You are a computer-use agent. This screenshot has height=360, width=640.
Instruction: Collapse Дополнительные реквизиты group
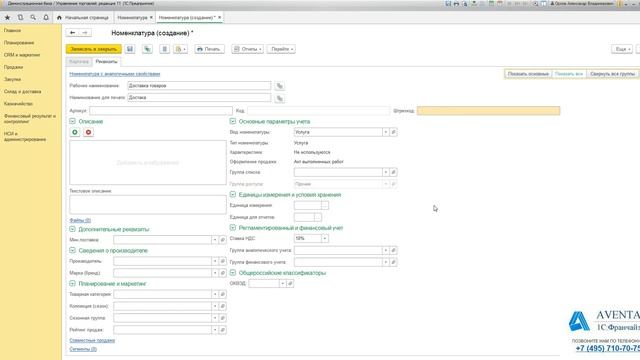click(x=72, y=229)
